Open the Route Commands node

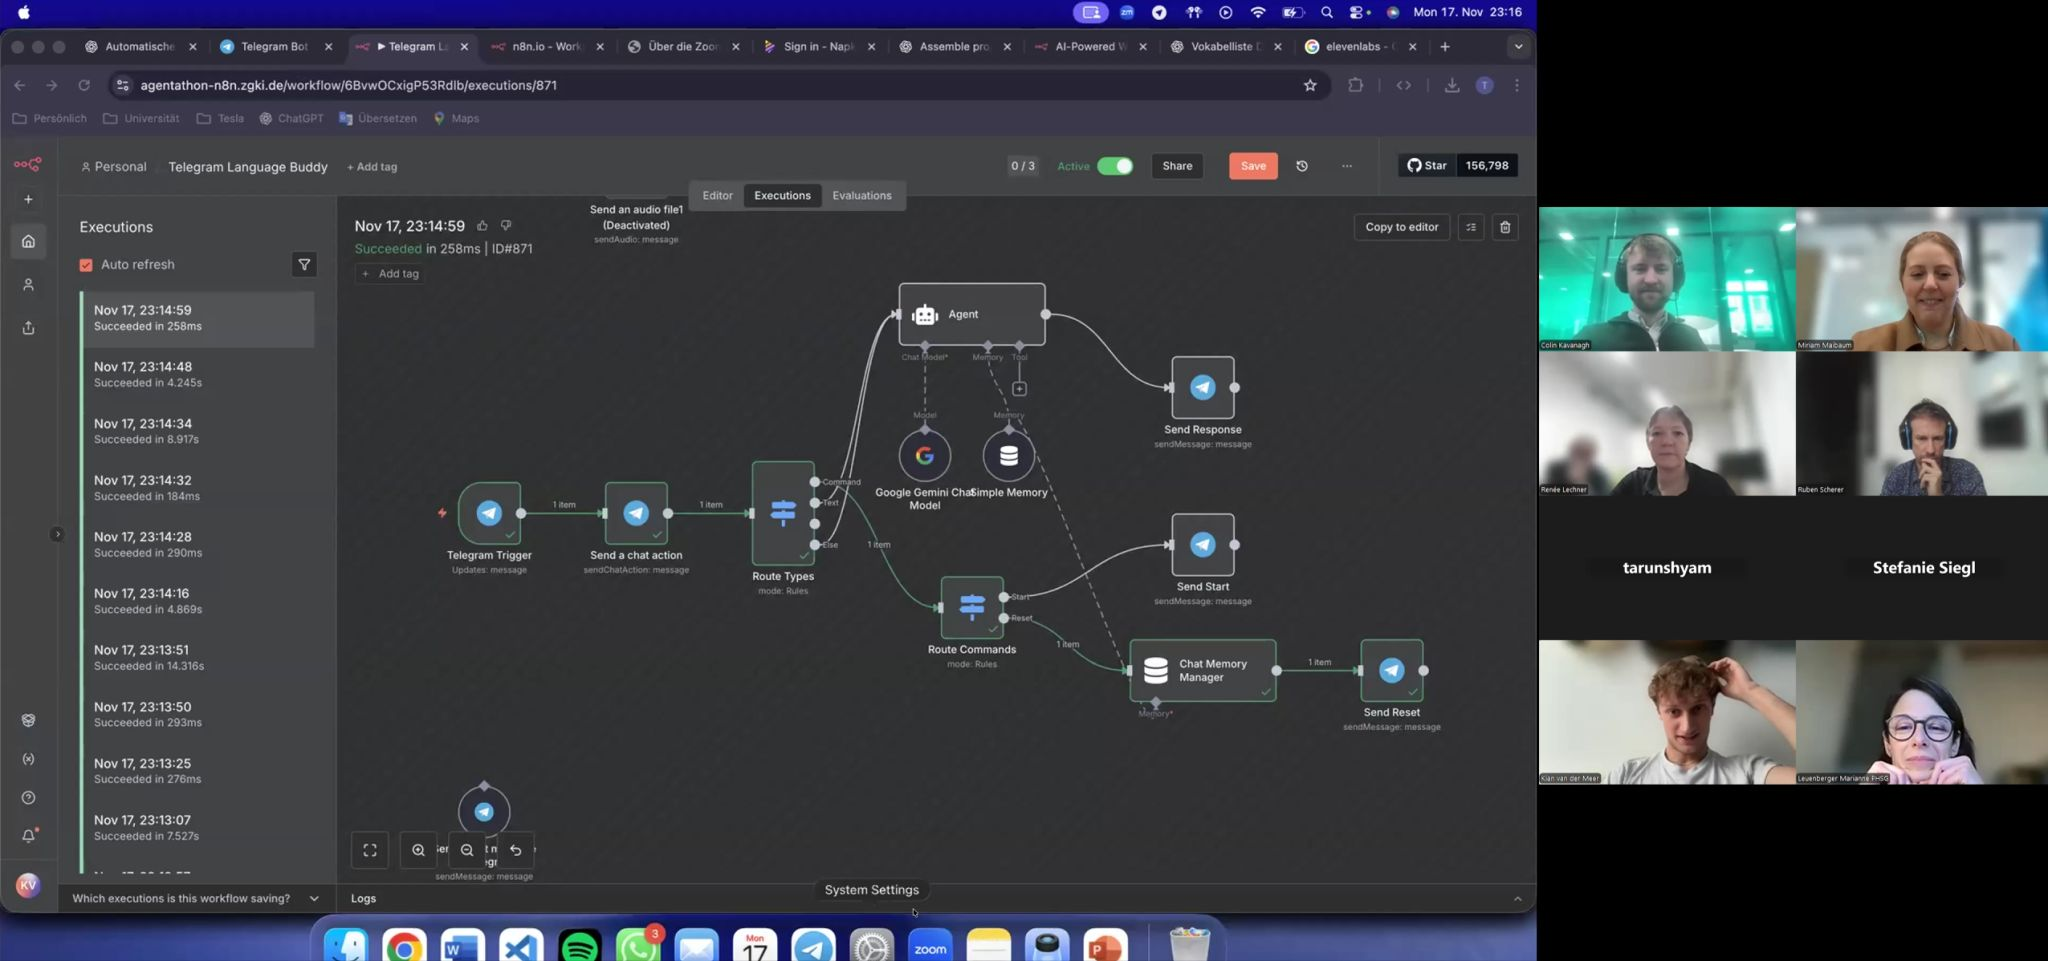pos(970,607)
